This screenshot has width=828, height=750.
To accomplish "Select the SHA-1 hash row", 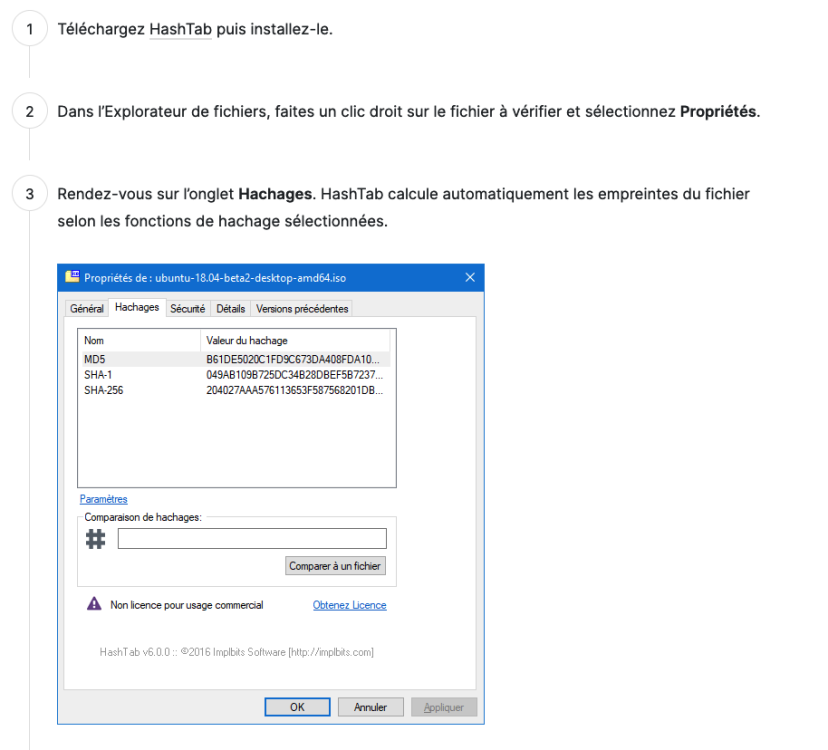I will pos(236,375).
